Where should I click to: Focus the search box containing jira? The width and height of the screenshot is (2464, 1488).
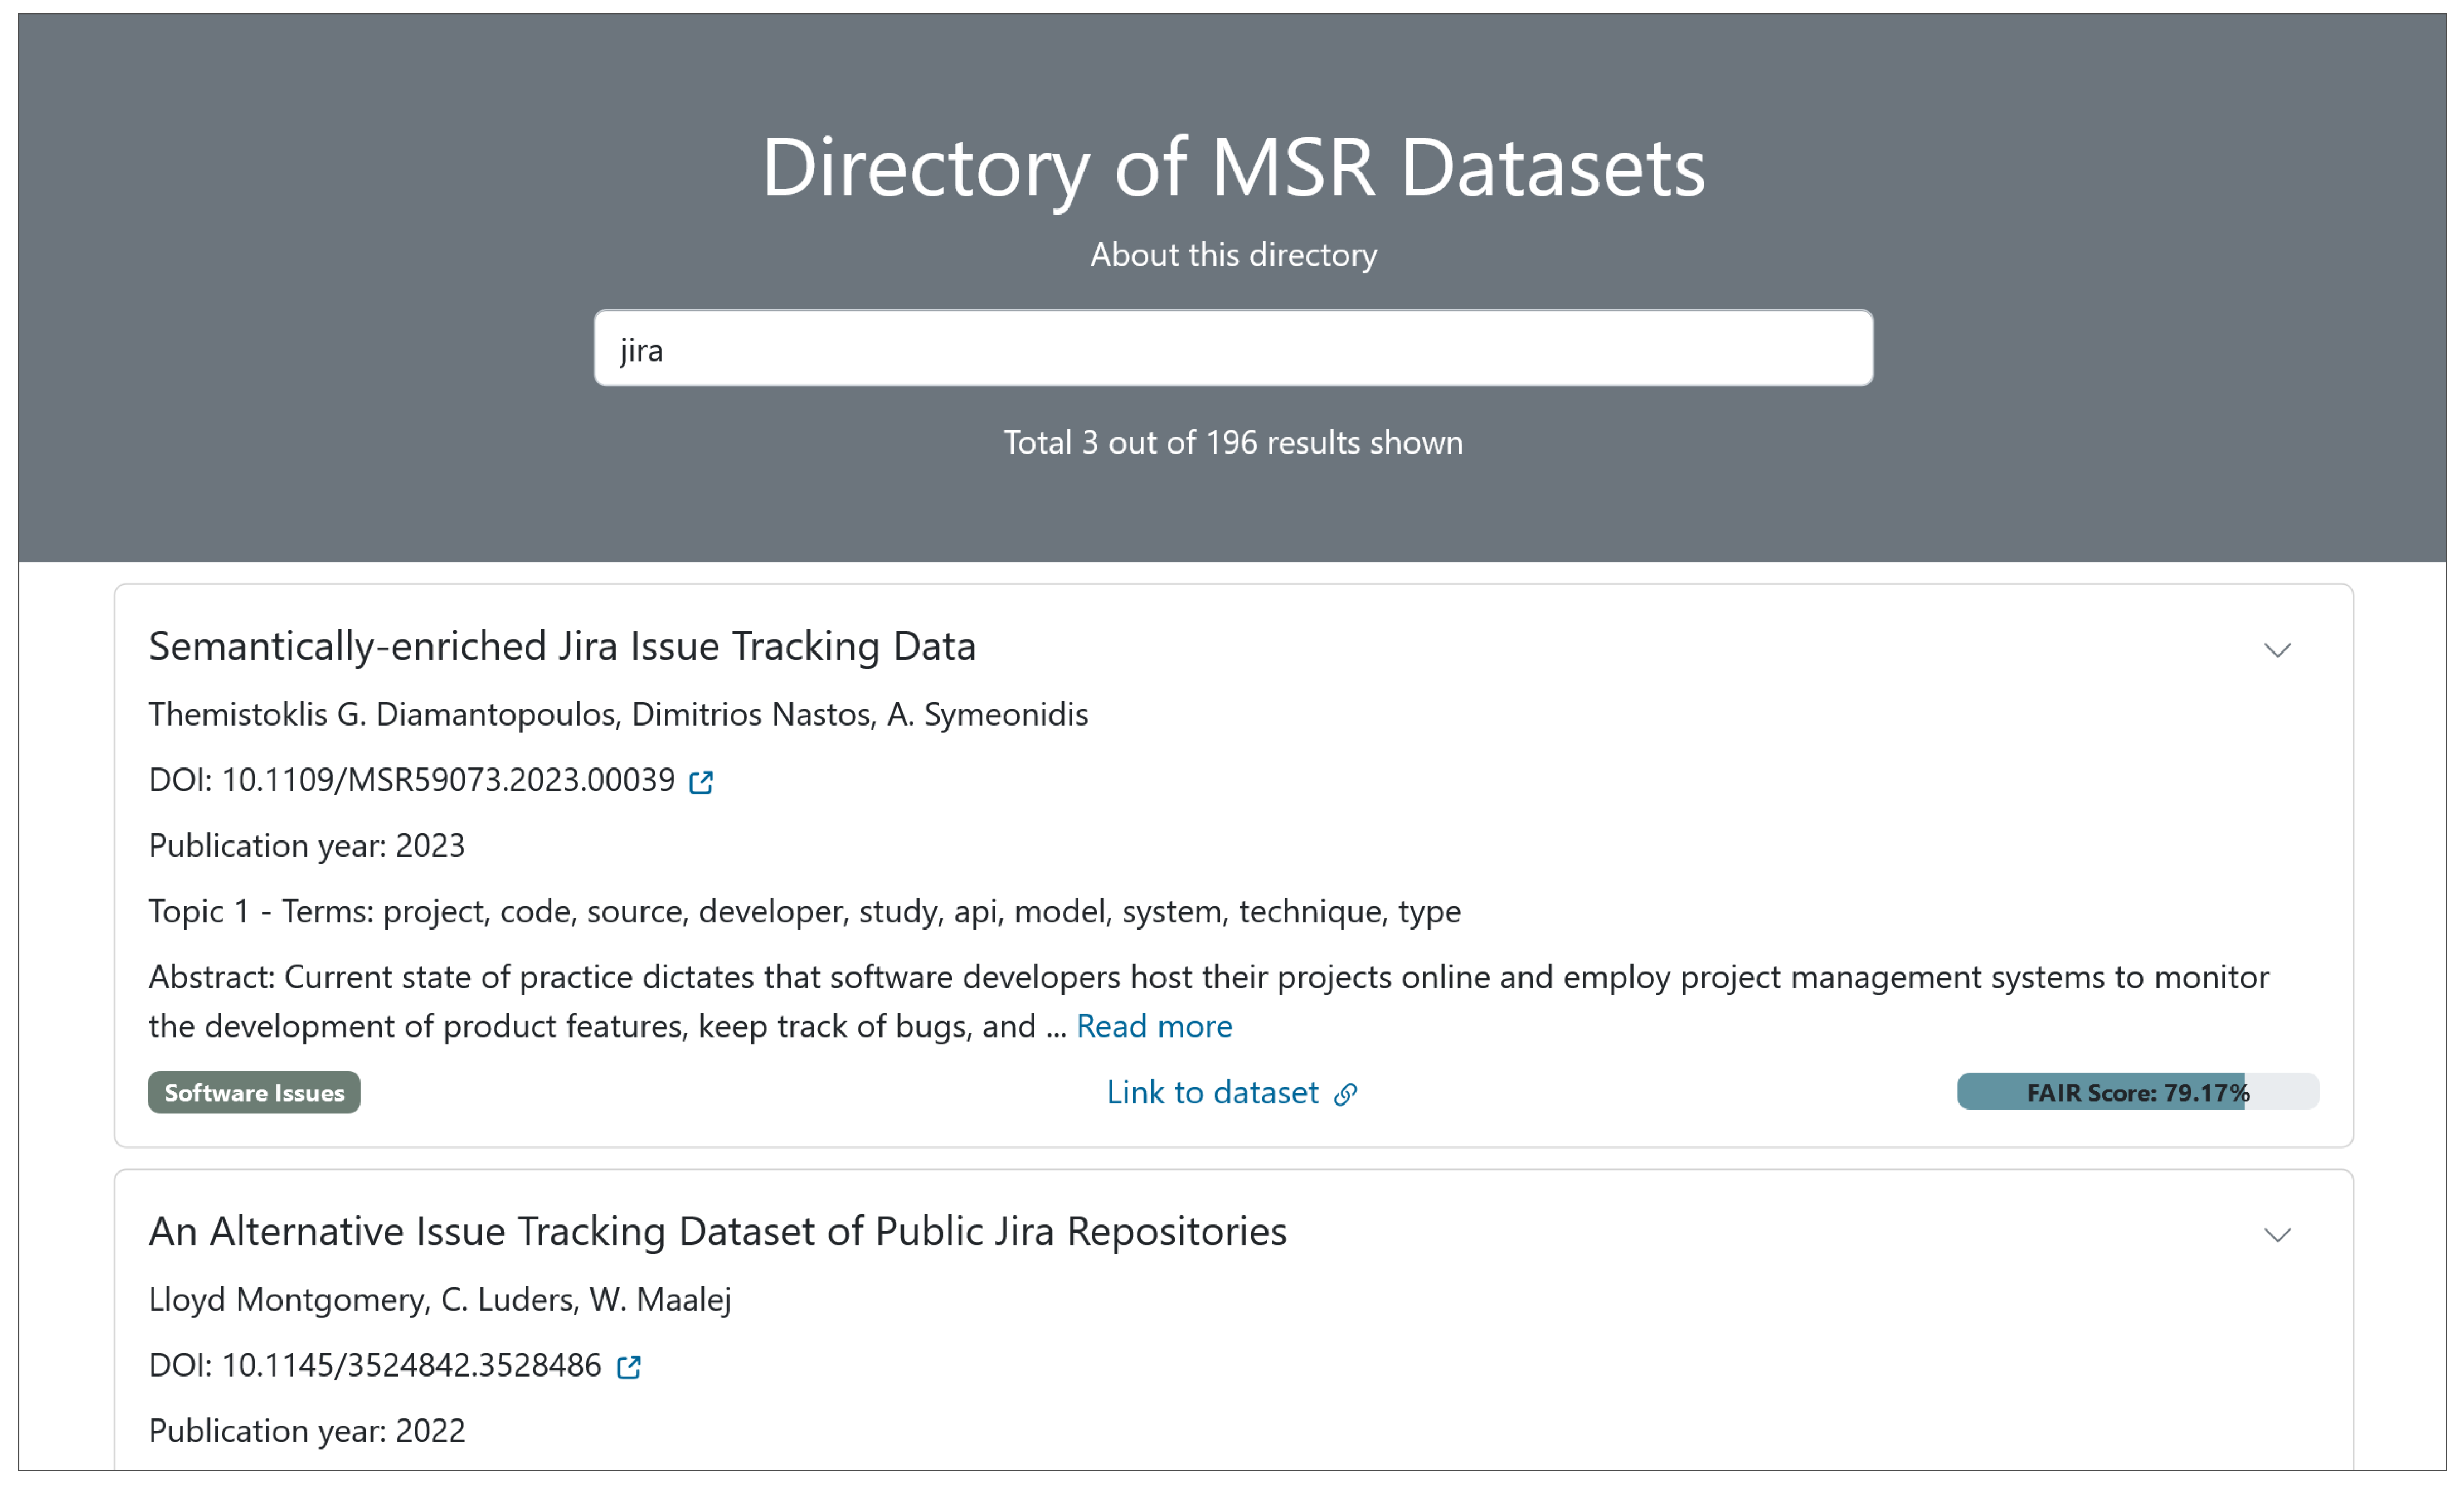click(x=1233, y=348)
